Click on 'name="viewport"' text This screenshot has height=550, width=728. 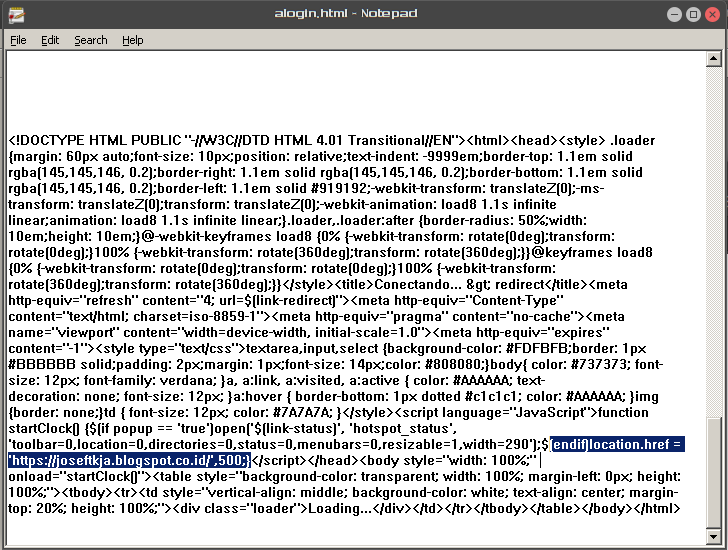[64, 333]
